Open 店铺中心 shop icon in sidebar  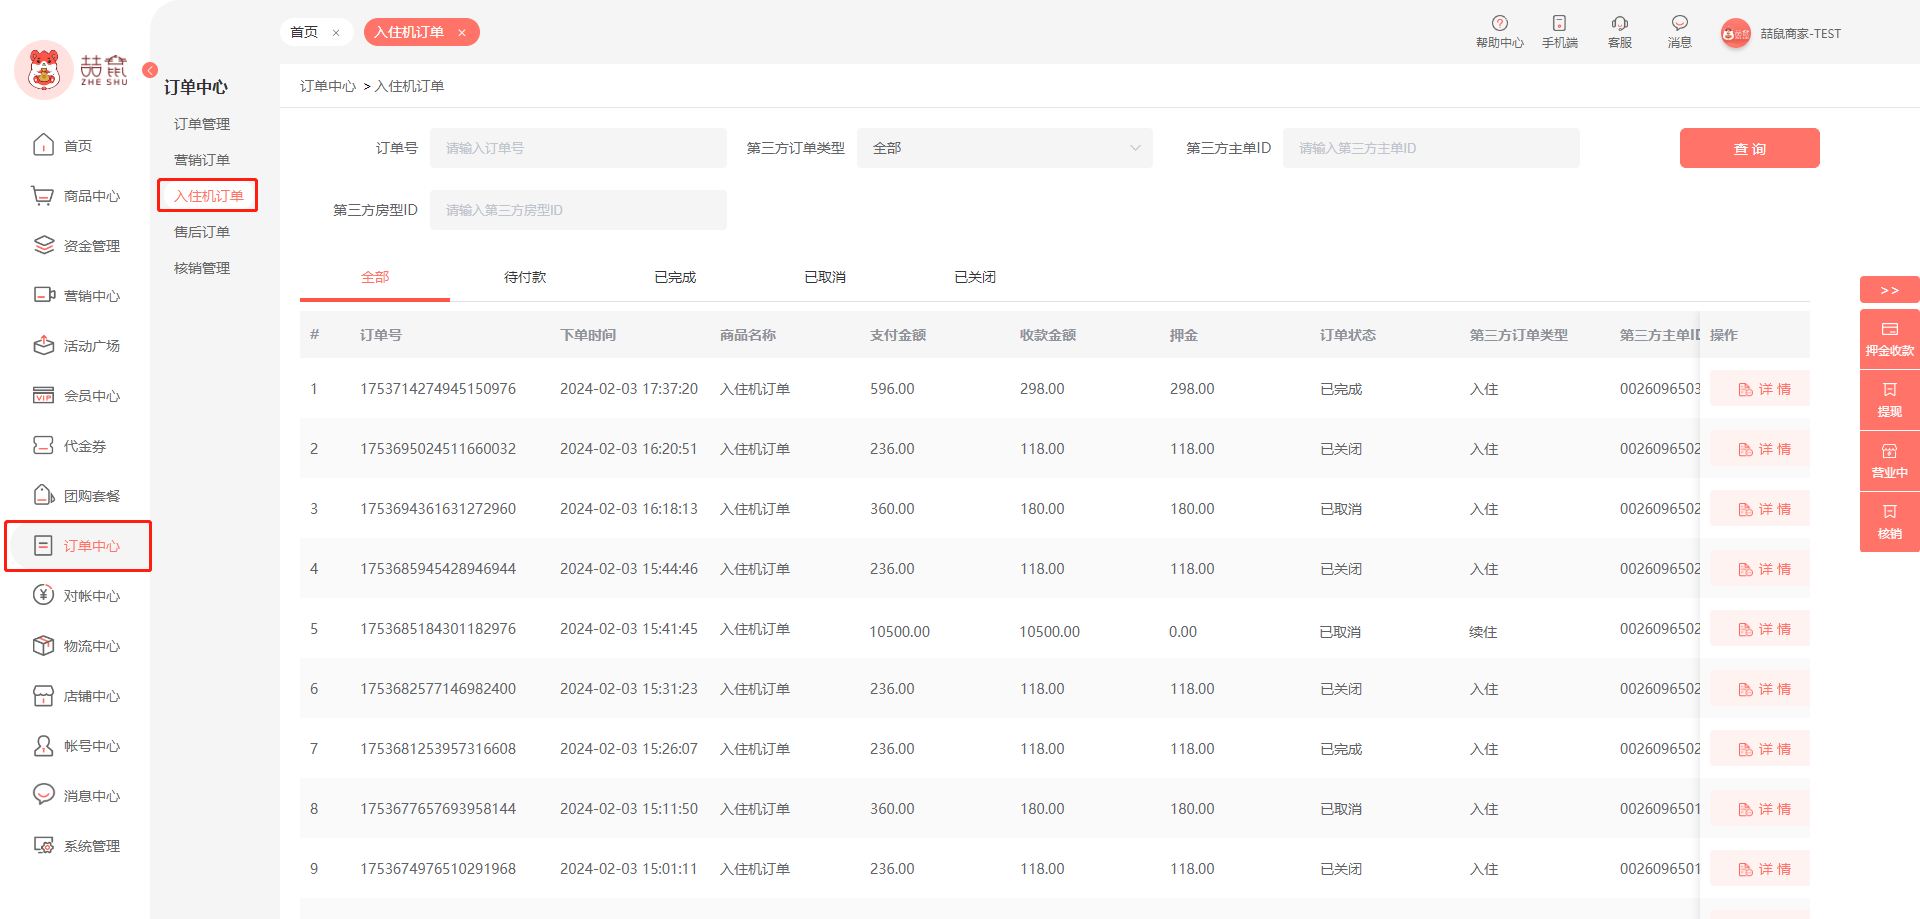tap(43, 695)
